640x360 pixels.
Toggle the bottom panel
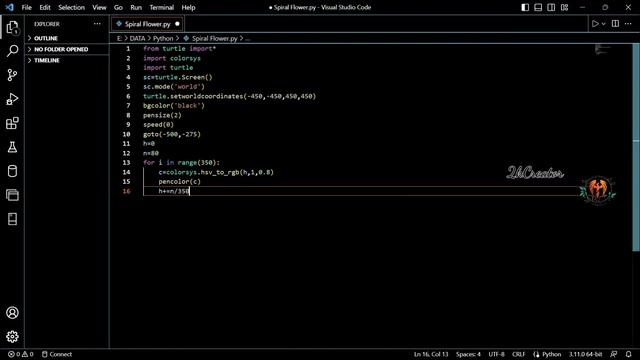[x=538, y=7]
